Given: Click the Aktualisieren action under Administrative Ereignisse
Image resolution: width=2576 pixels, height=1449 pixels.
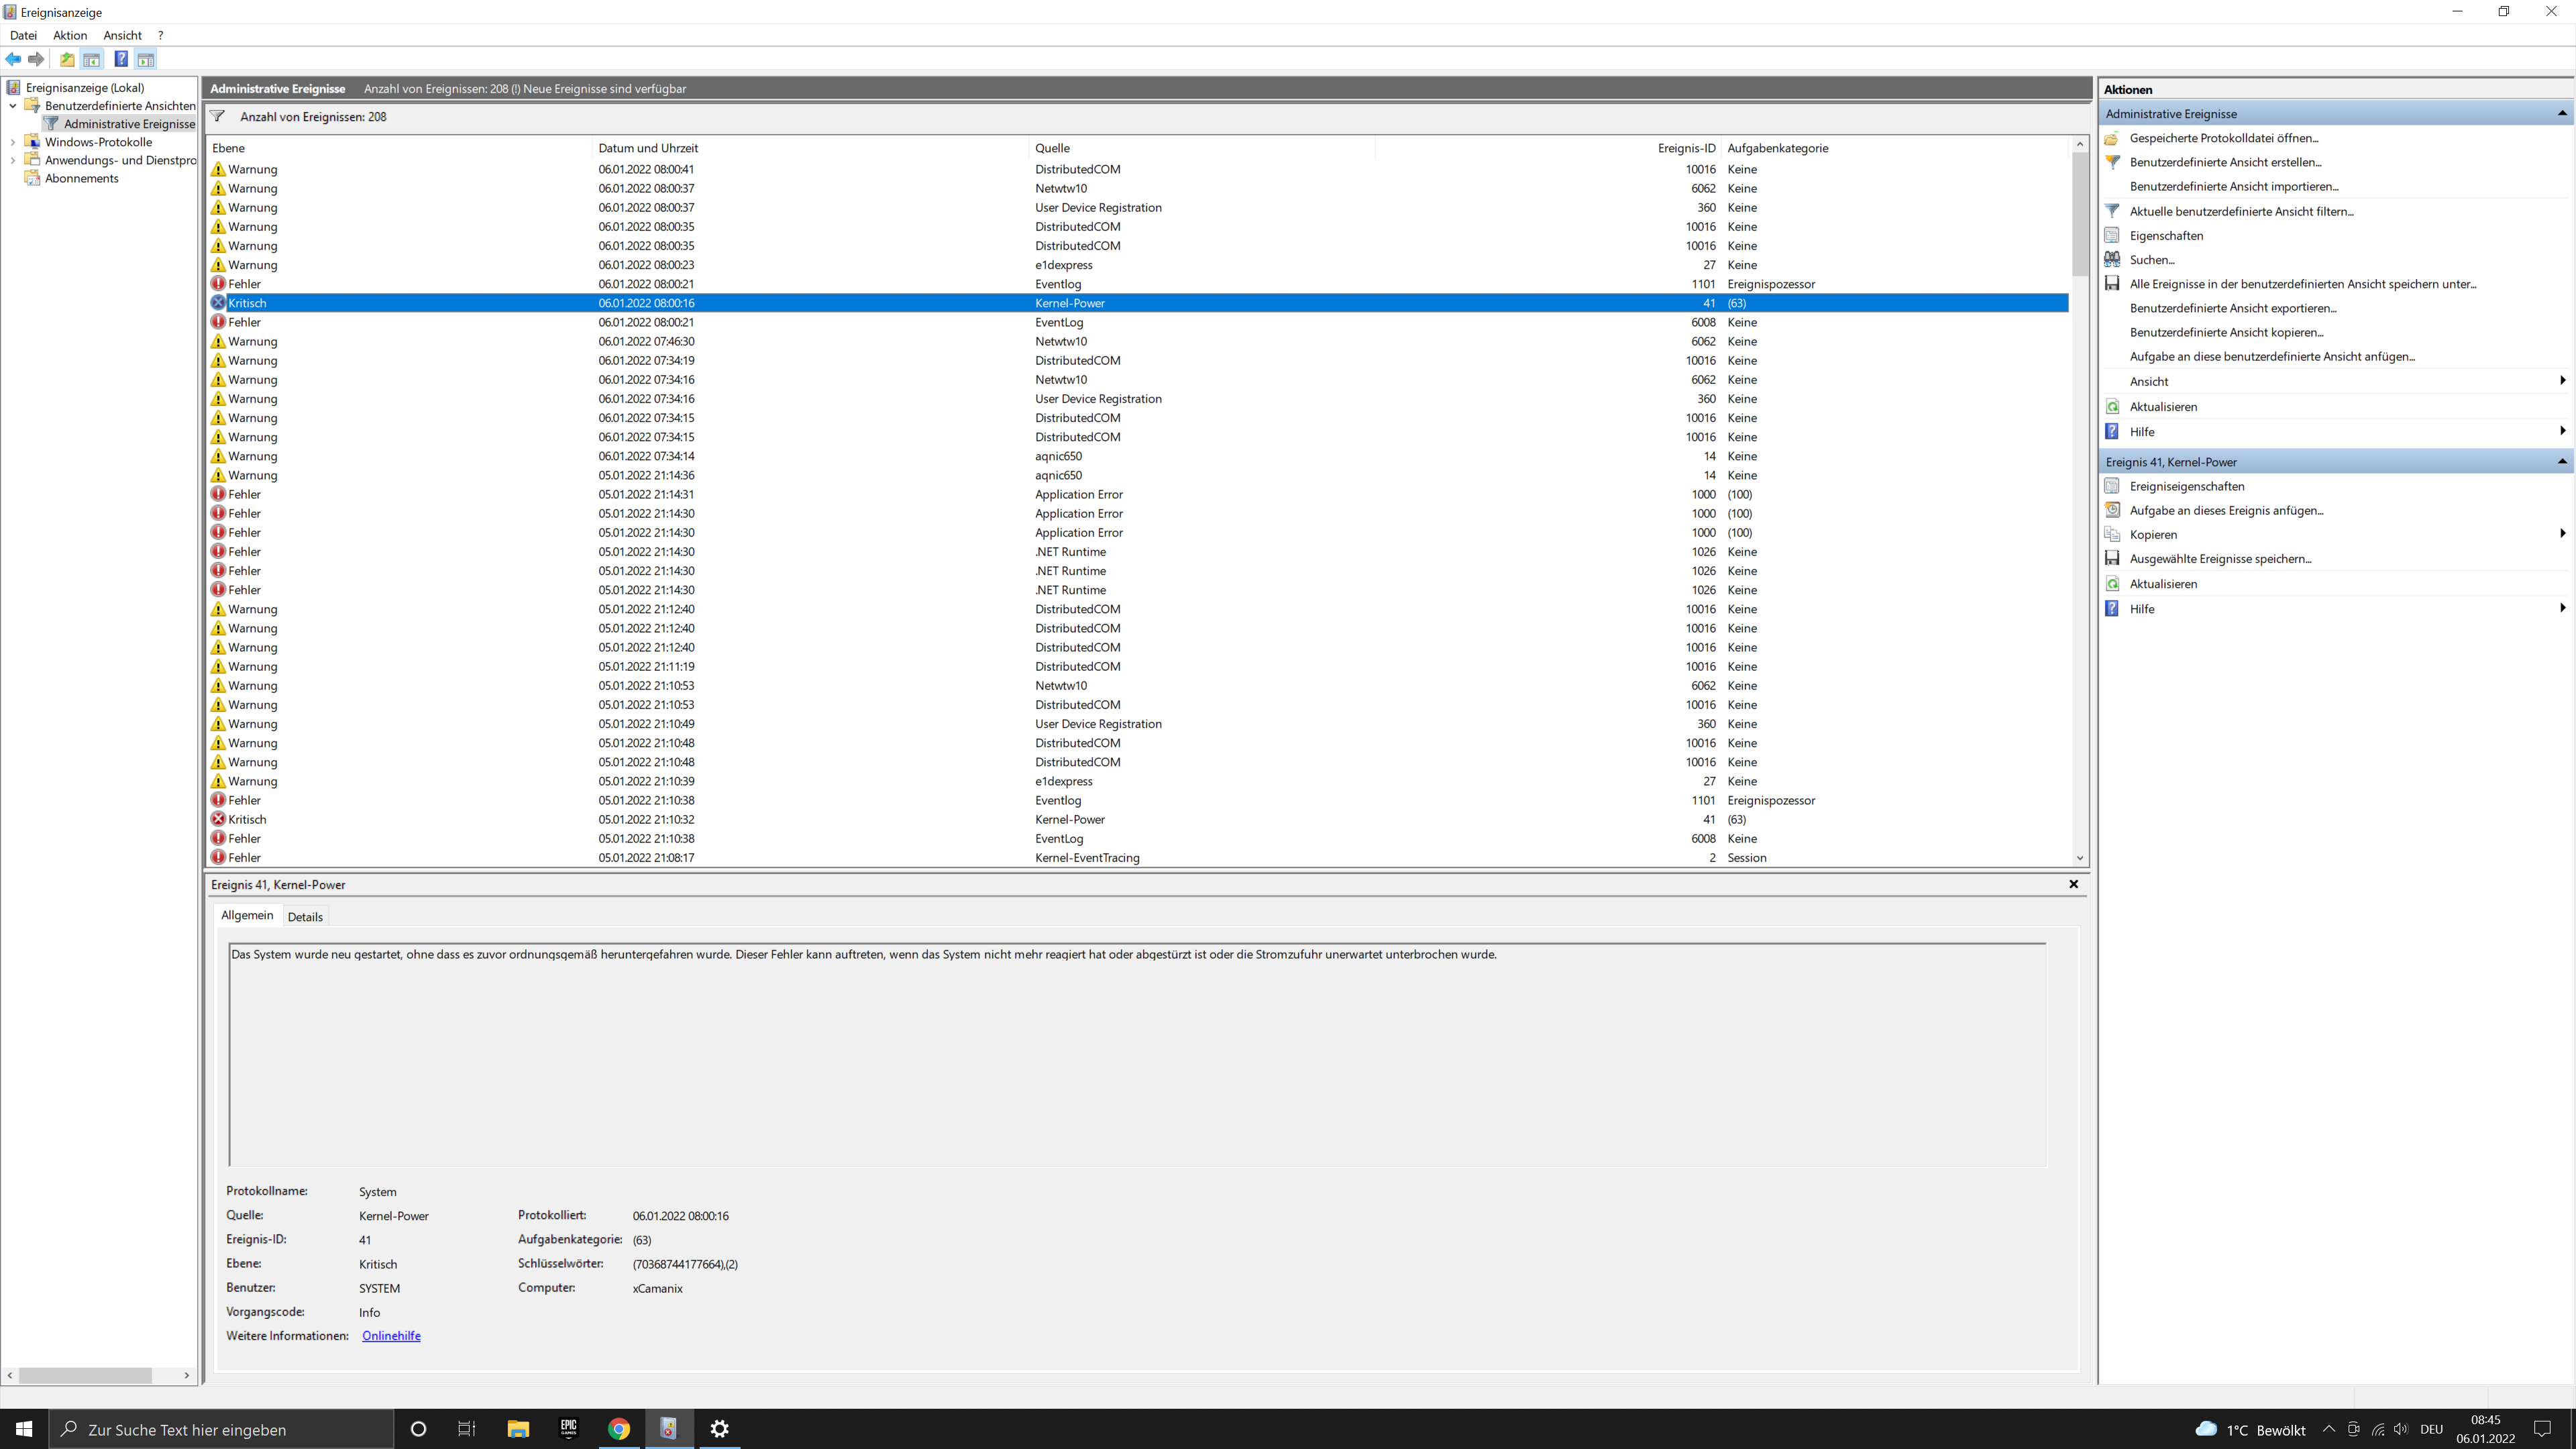Looking at the screenshot, I should [2163, 407].
